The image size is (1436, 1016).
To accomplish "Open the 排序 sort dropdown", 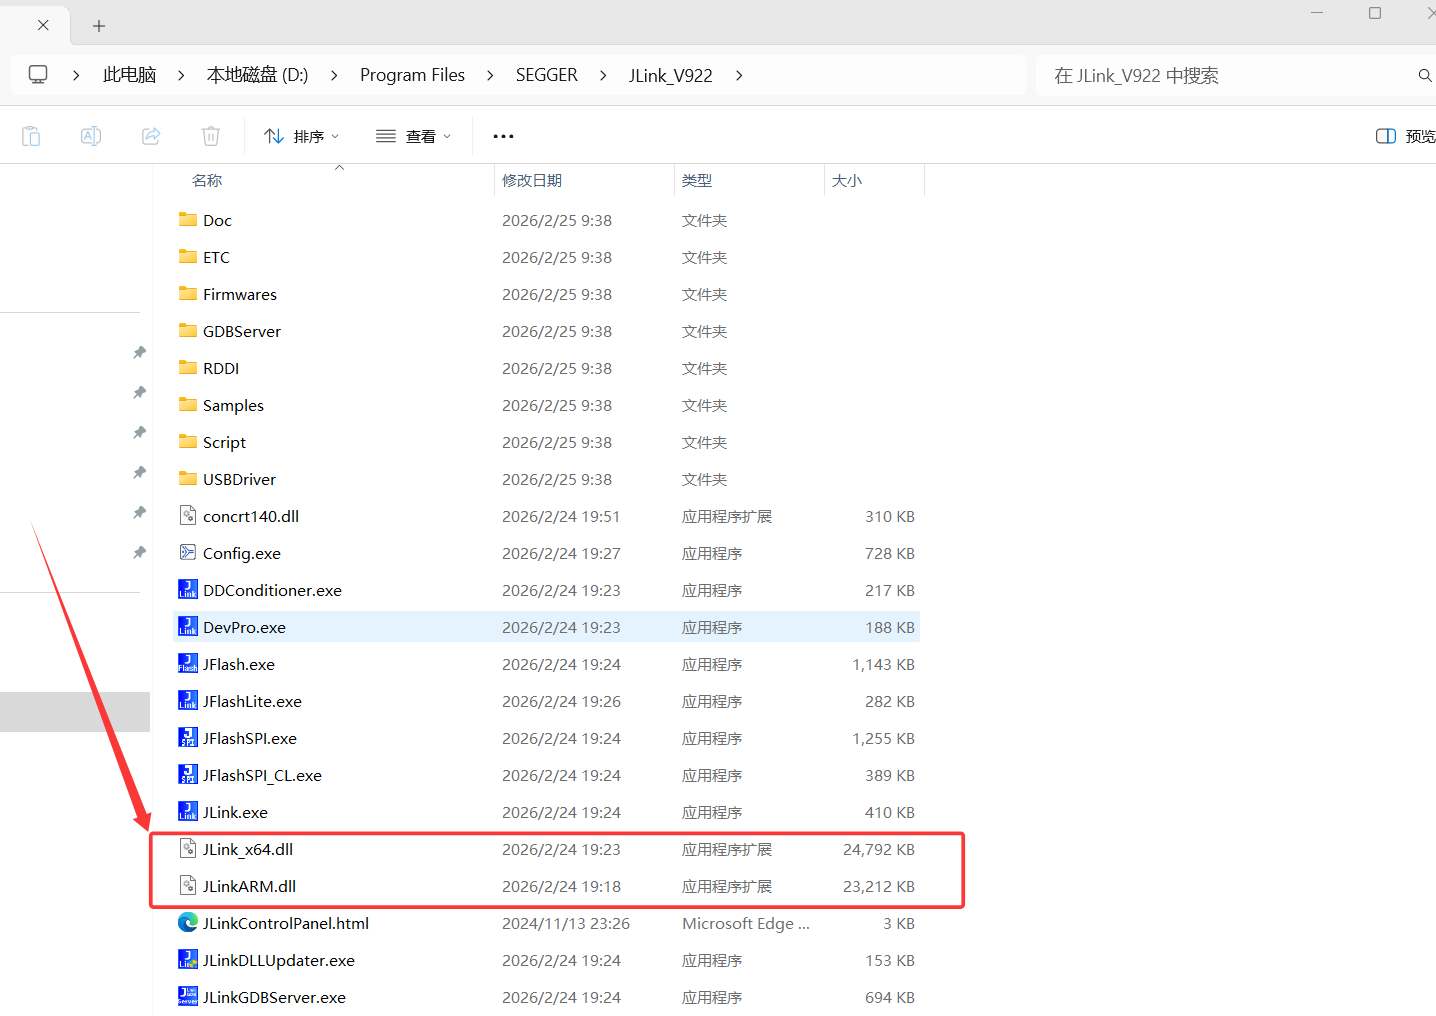I will 301,136.
